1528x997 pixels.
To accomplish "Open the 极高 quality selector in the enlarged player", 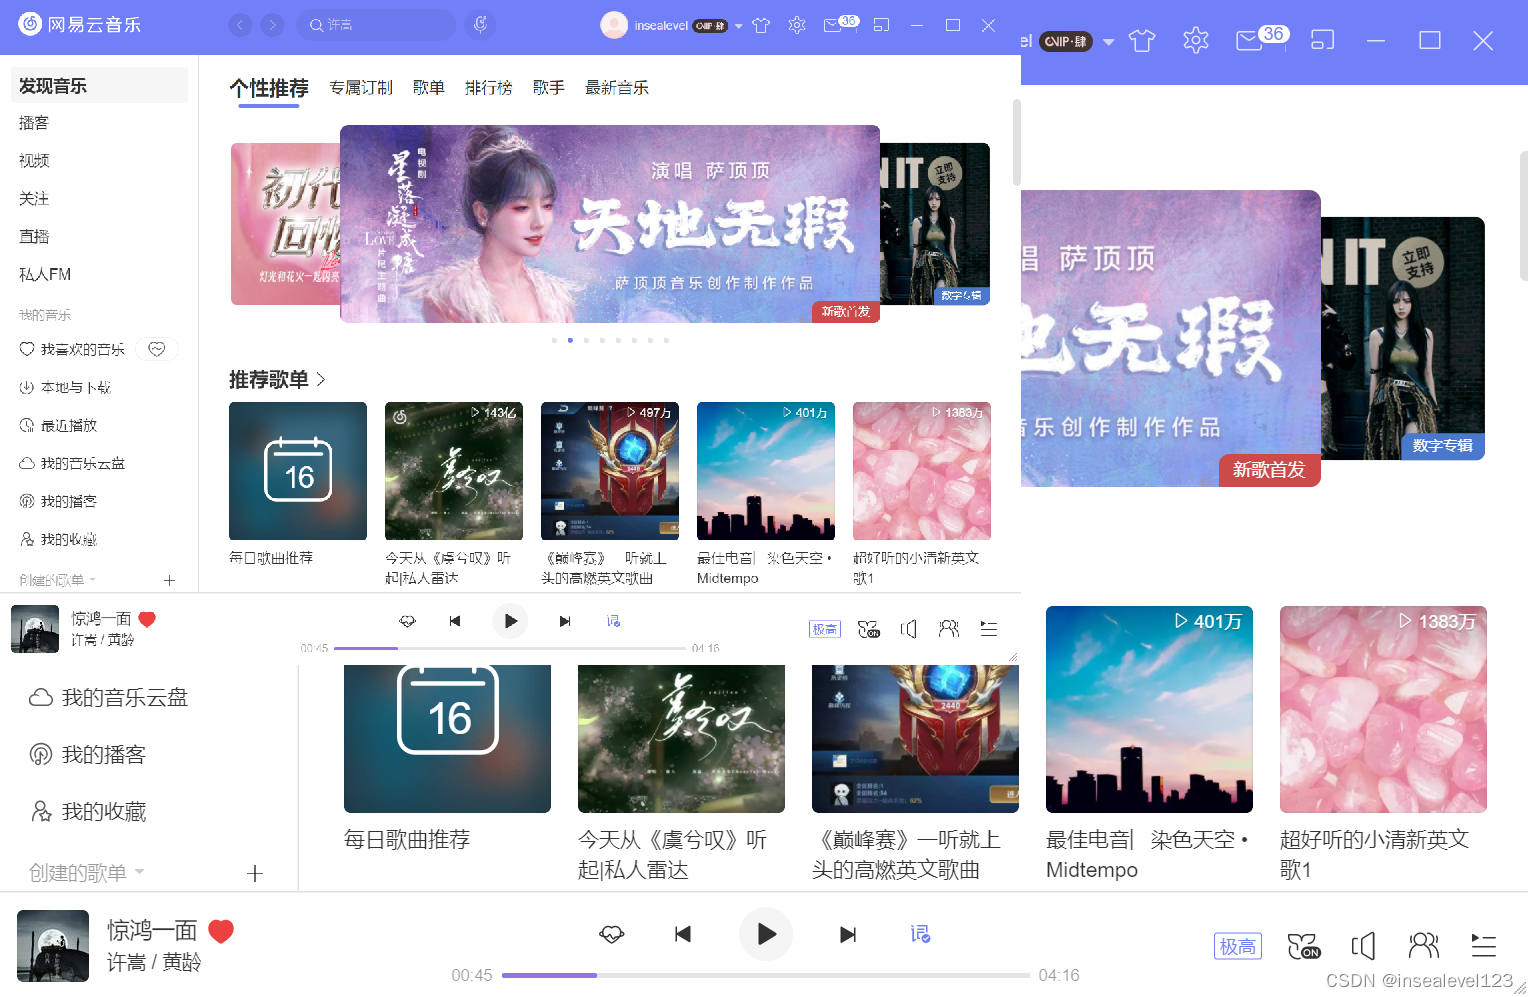I will pyautogui.click(x=1238, y=946).
